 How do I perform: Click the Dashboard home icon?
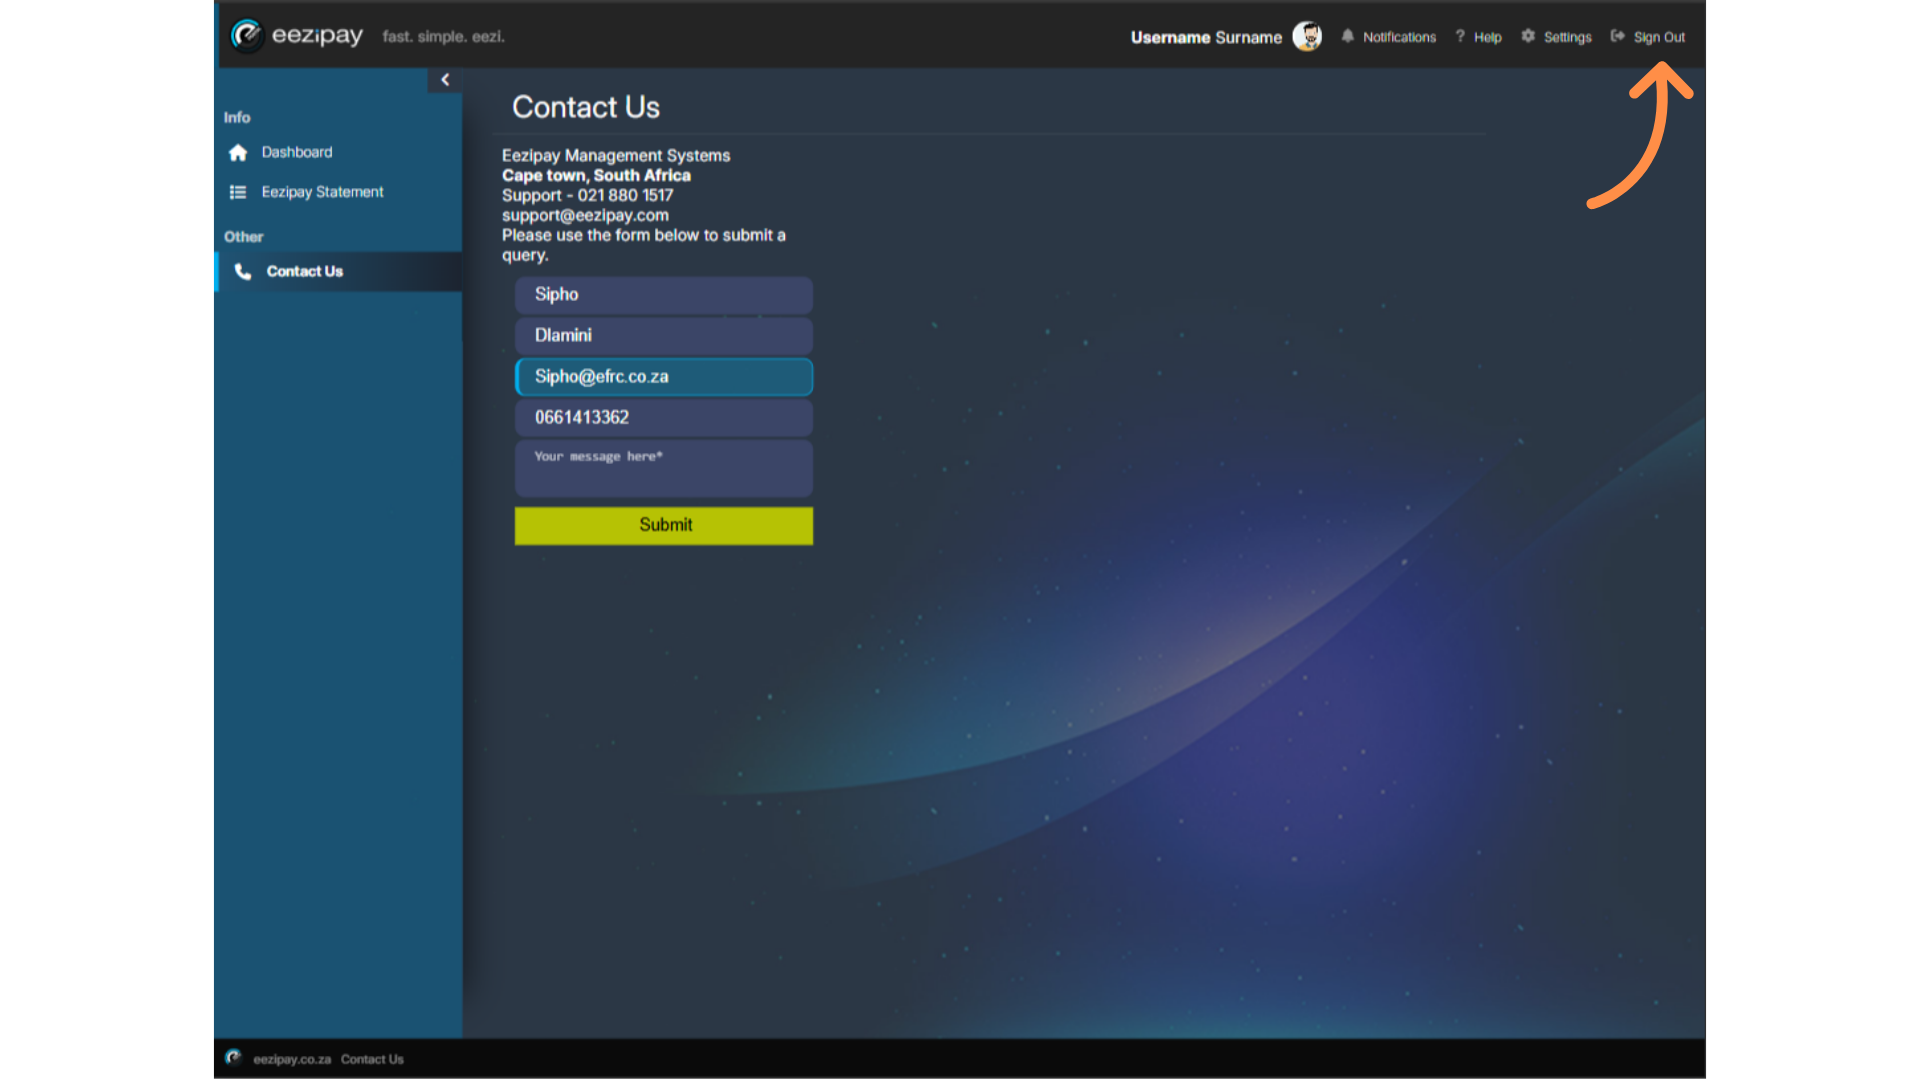click(238, 153)
